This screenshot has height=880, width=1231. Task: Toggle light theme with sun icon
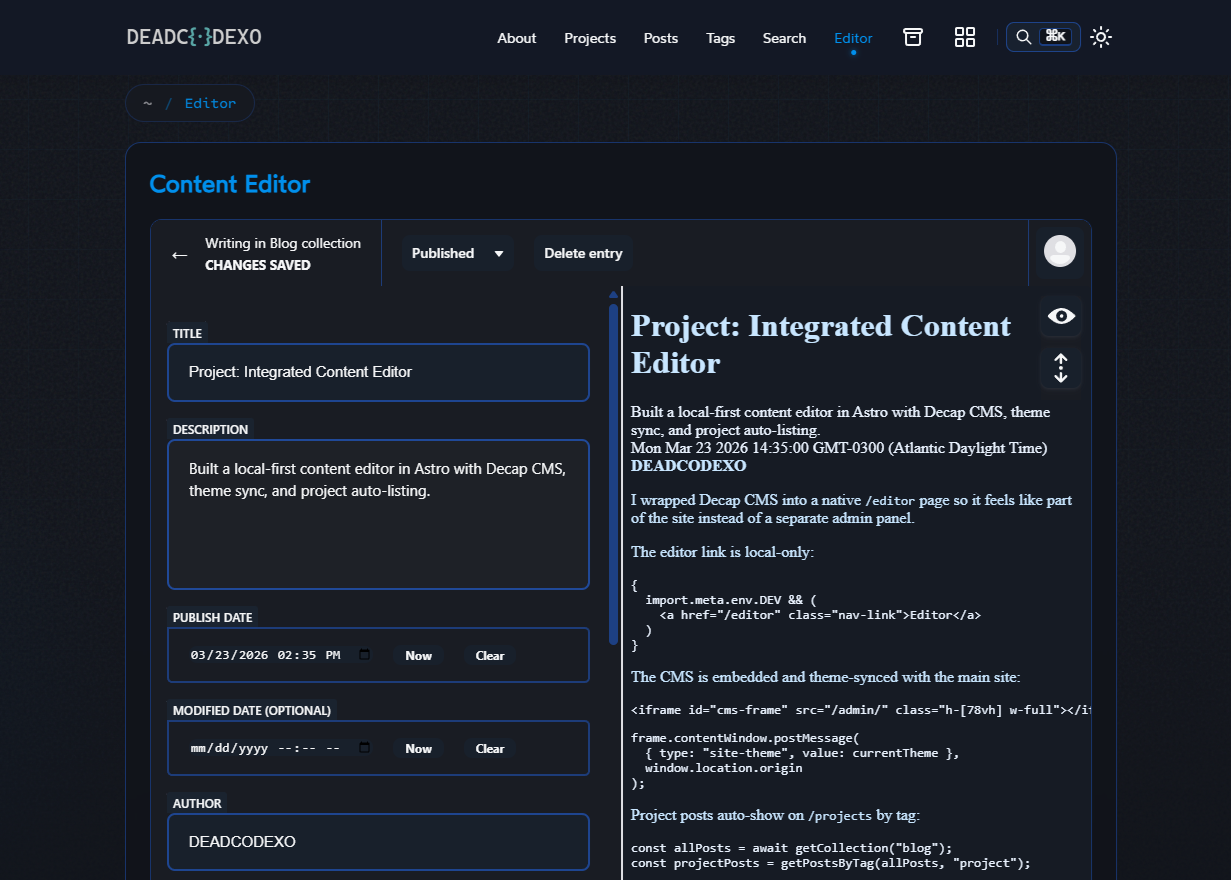[x=1100, y=37]
